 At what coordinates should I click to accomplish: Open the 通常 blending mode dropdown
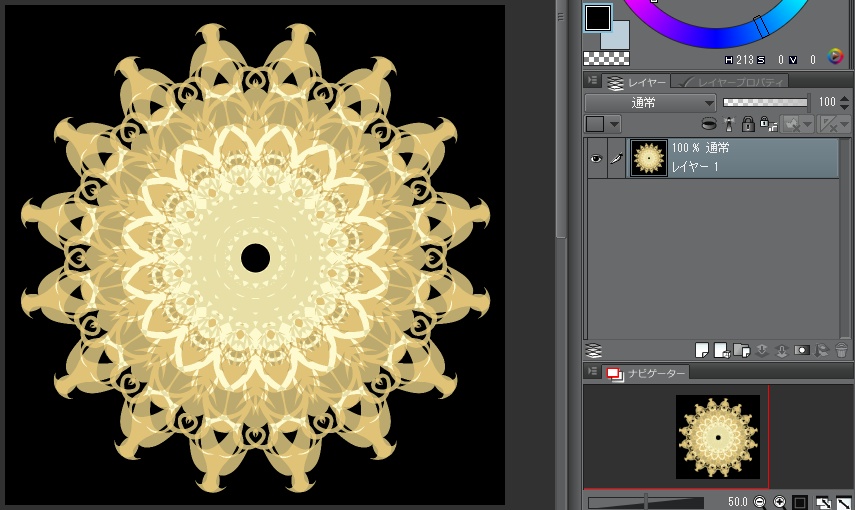click(x=650, y=102)
